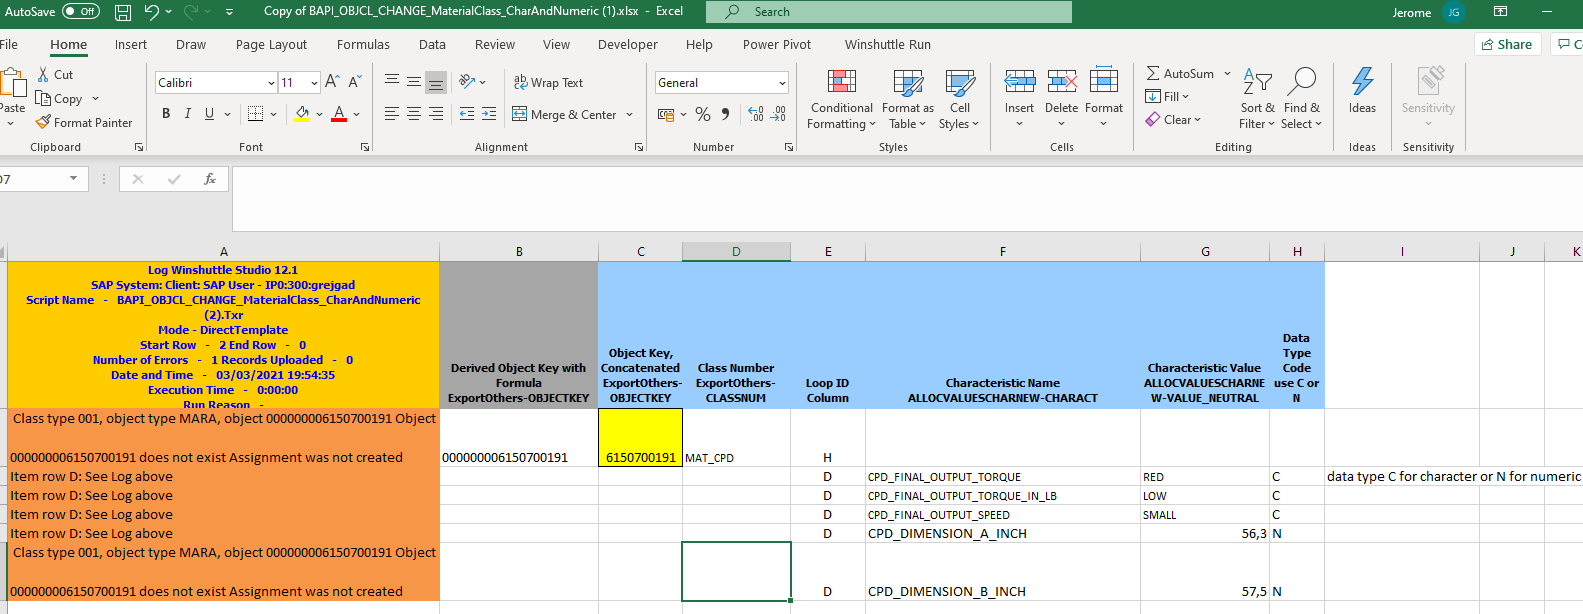1583x614 pixels.
Task: Expand the Calibri font name dropdown
Action: coord(271,83)
